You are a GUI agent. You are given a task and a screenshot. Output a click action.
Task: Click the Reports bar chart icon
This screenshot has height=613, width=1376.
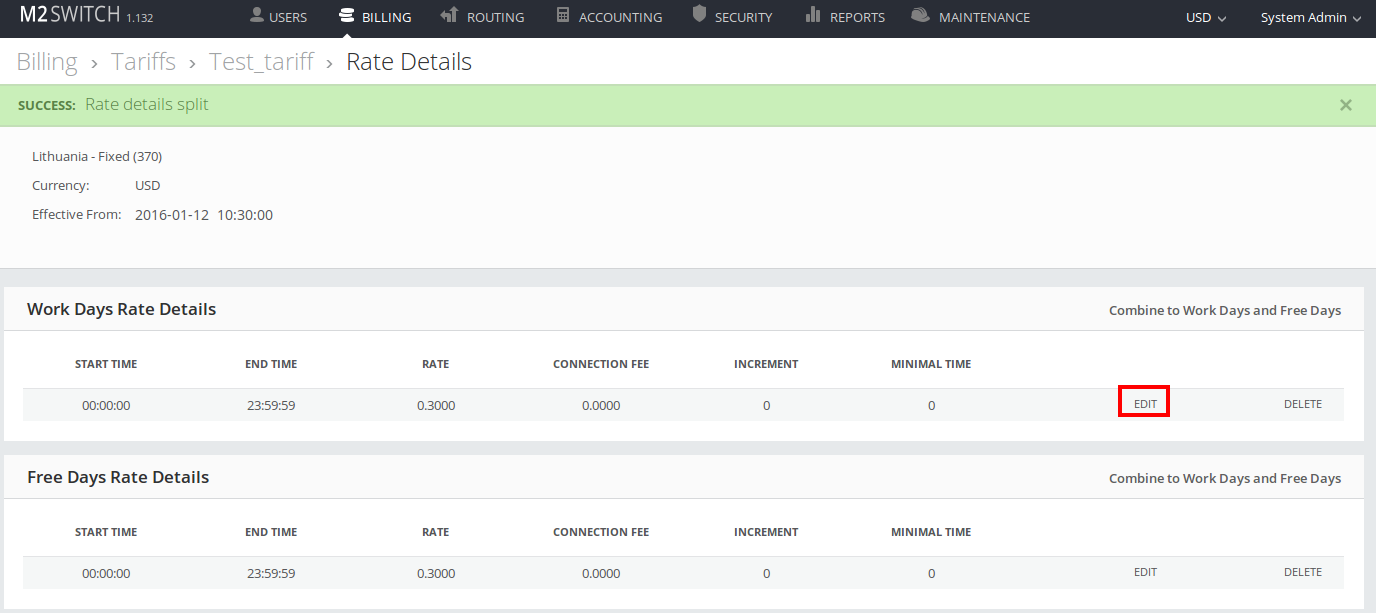tap(813, 15)
